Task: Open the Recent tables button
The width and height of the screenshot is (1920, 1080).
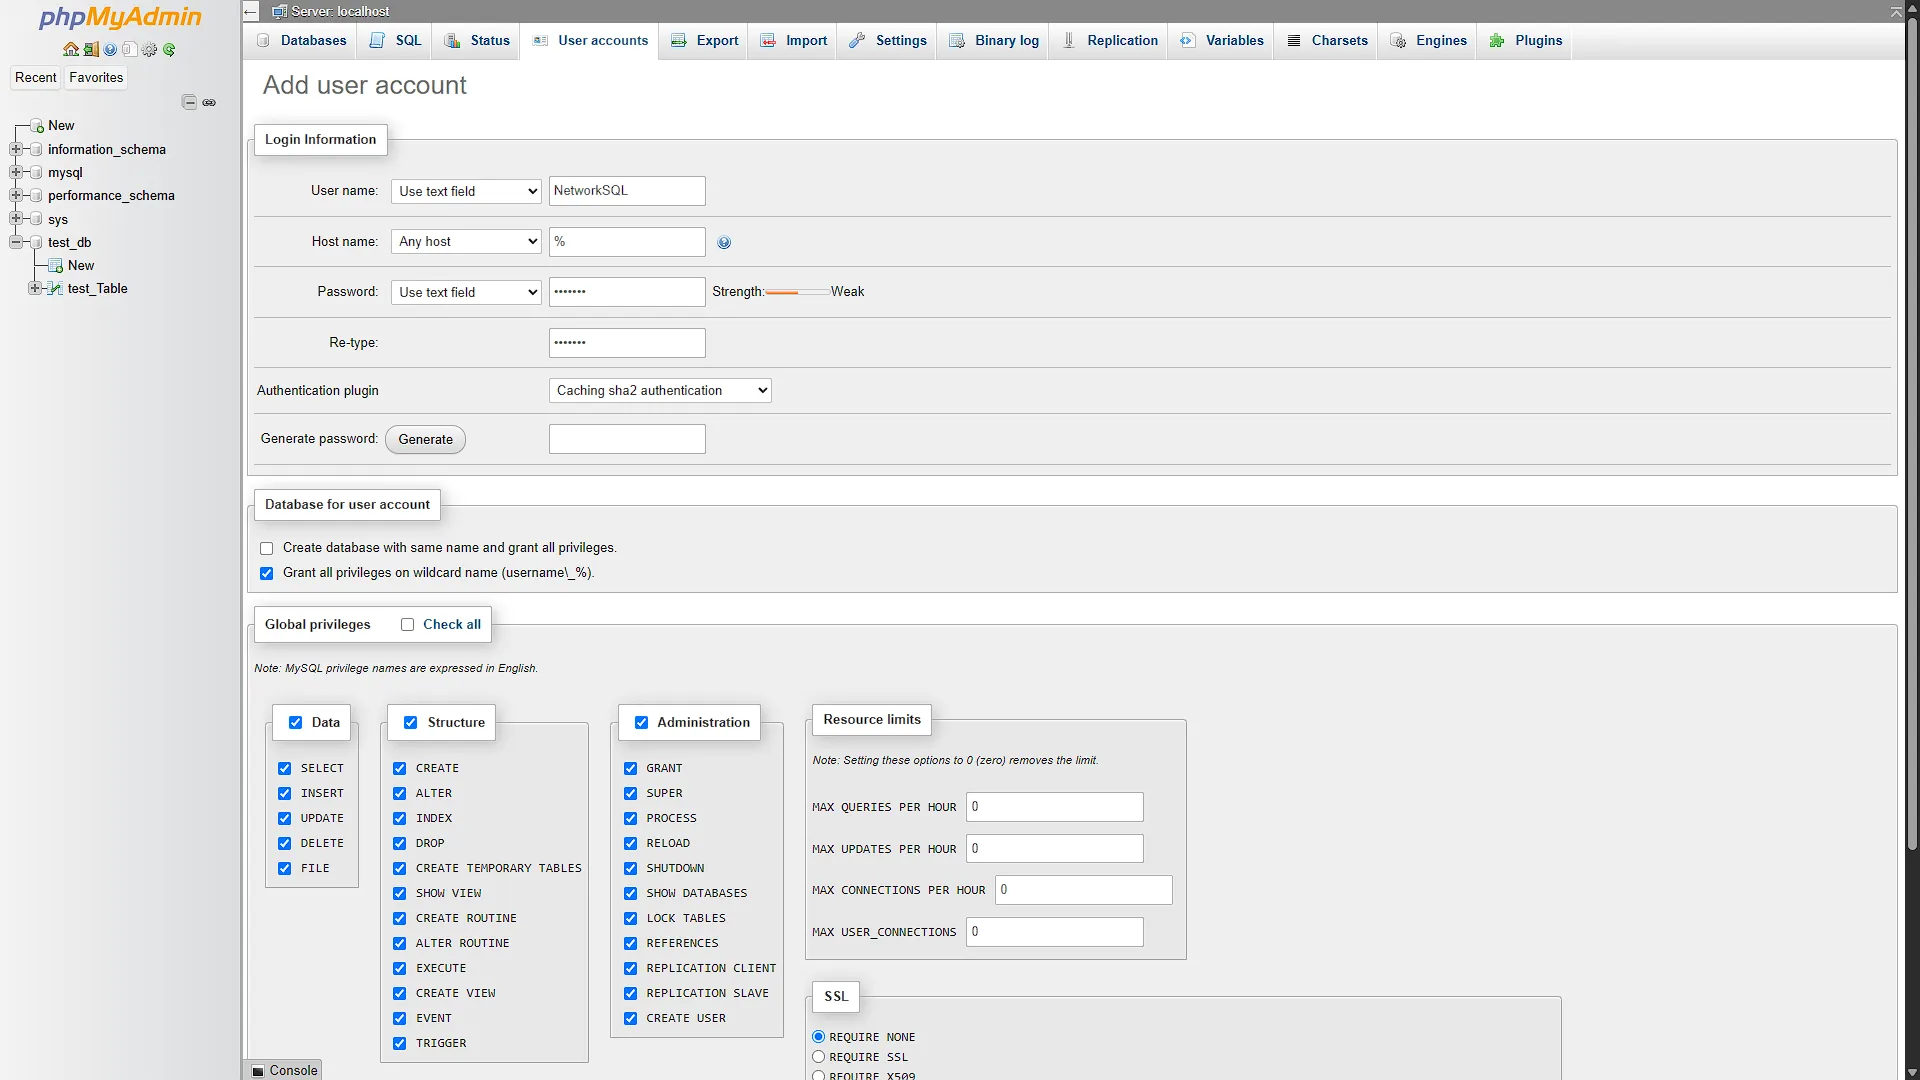Action: (x=36, y=78)
